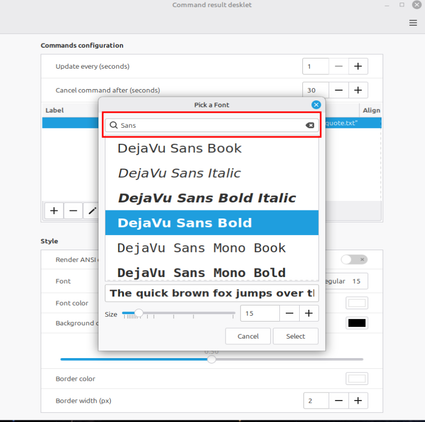Screen dimensions: 425x422
Task: Open the Border color swatch
Action: pyautogui.click(x=357, y=379)
